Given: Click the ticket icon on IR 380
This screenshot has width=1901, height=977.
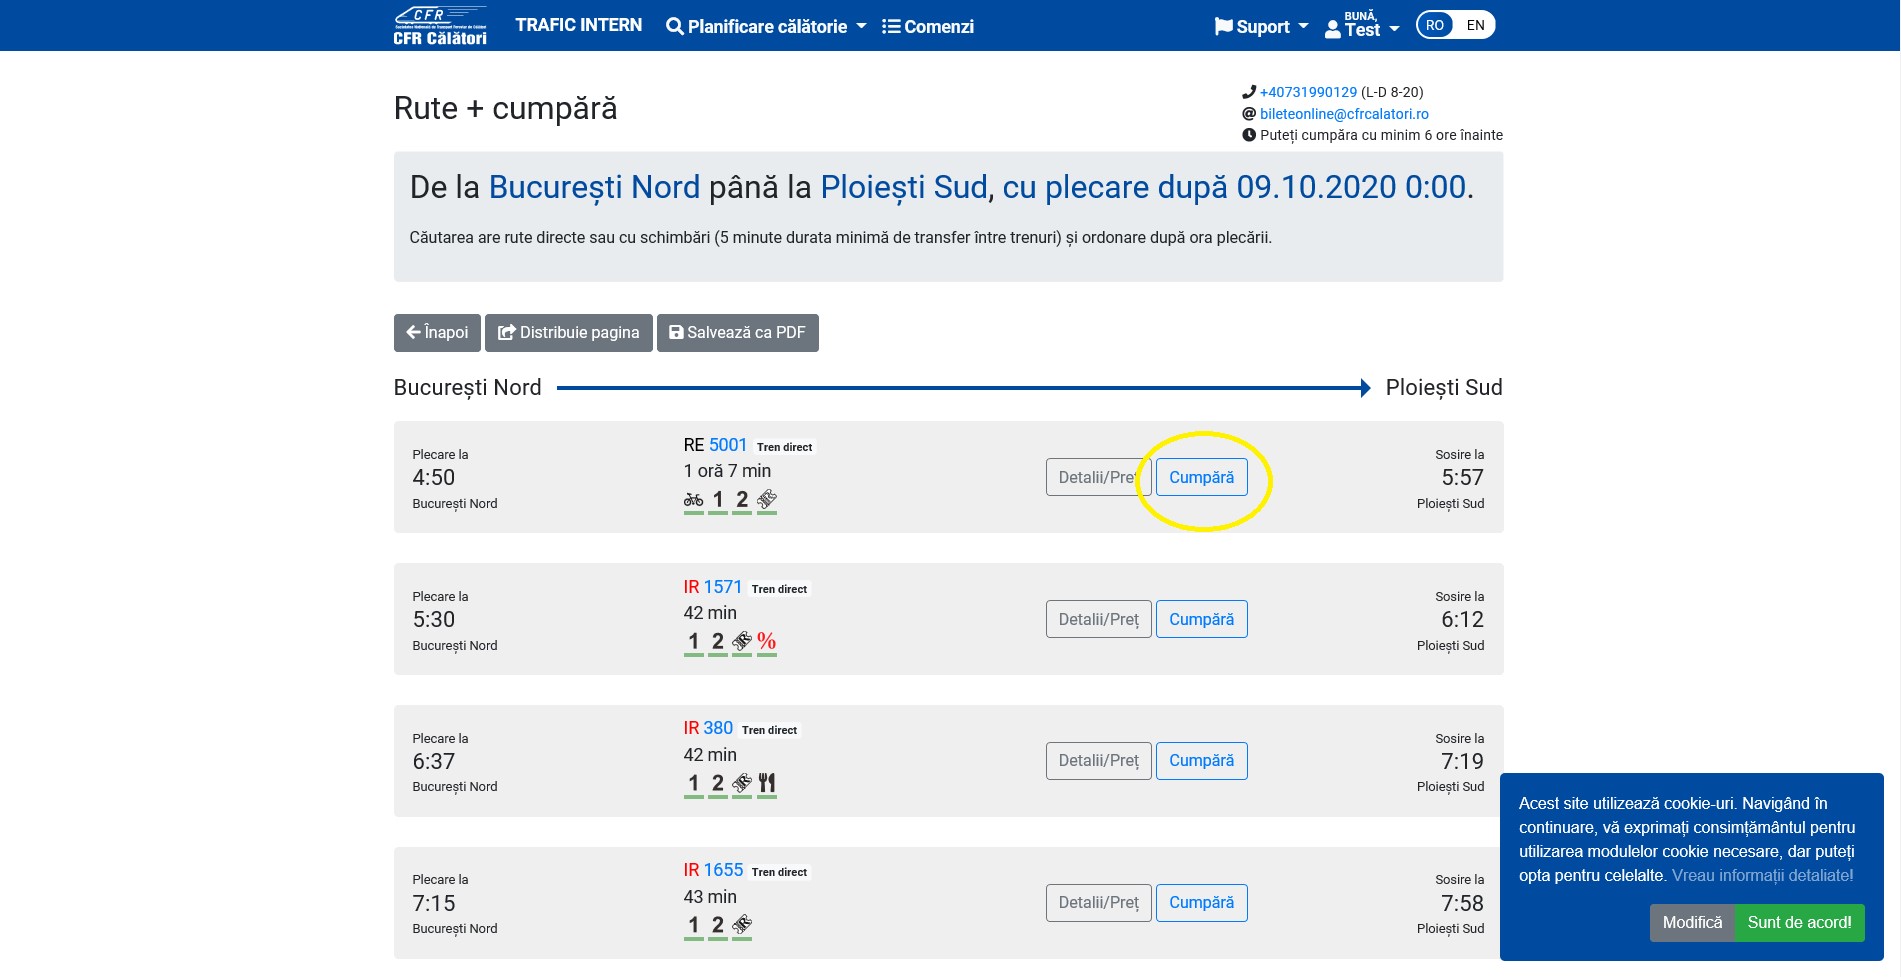Looking at the screenshot, I should [742, 784].
